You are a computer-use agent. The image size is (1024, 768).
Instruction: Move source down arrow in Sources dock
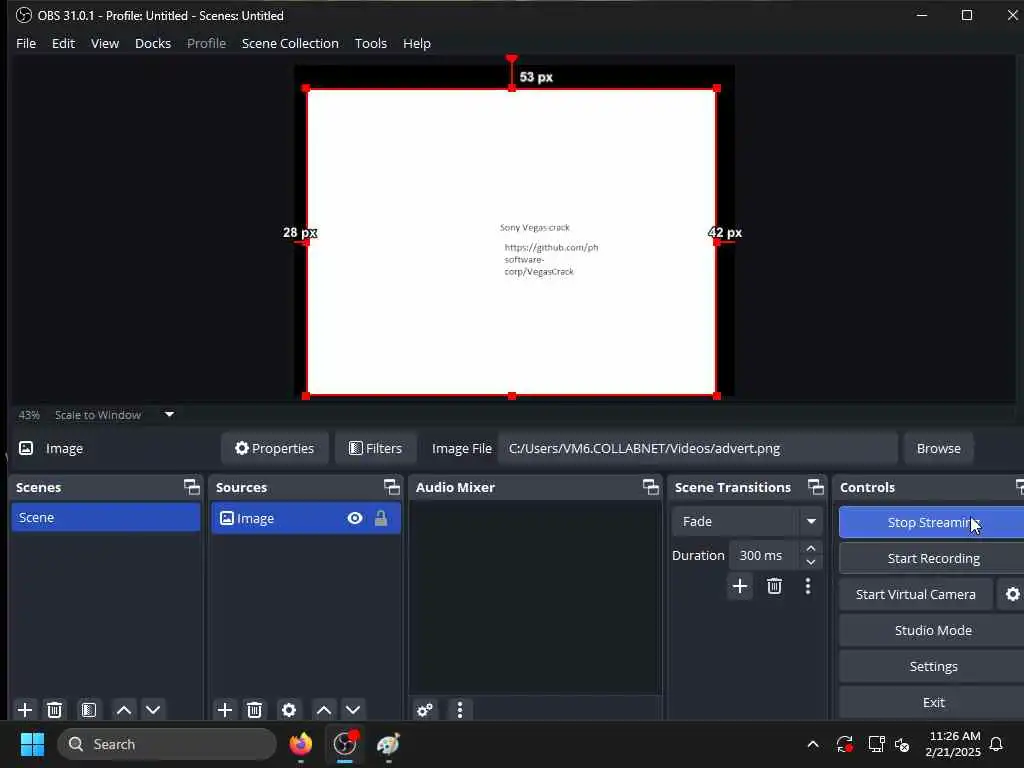pos(353,709)
